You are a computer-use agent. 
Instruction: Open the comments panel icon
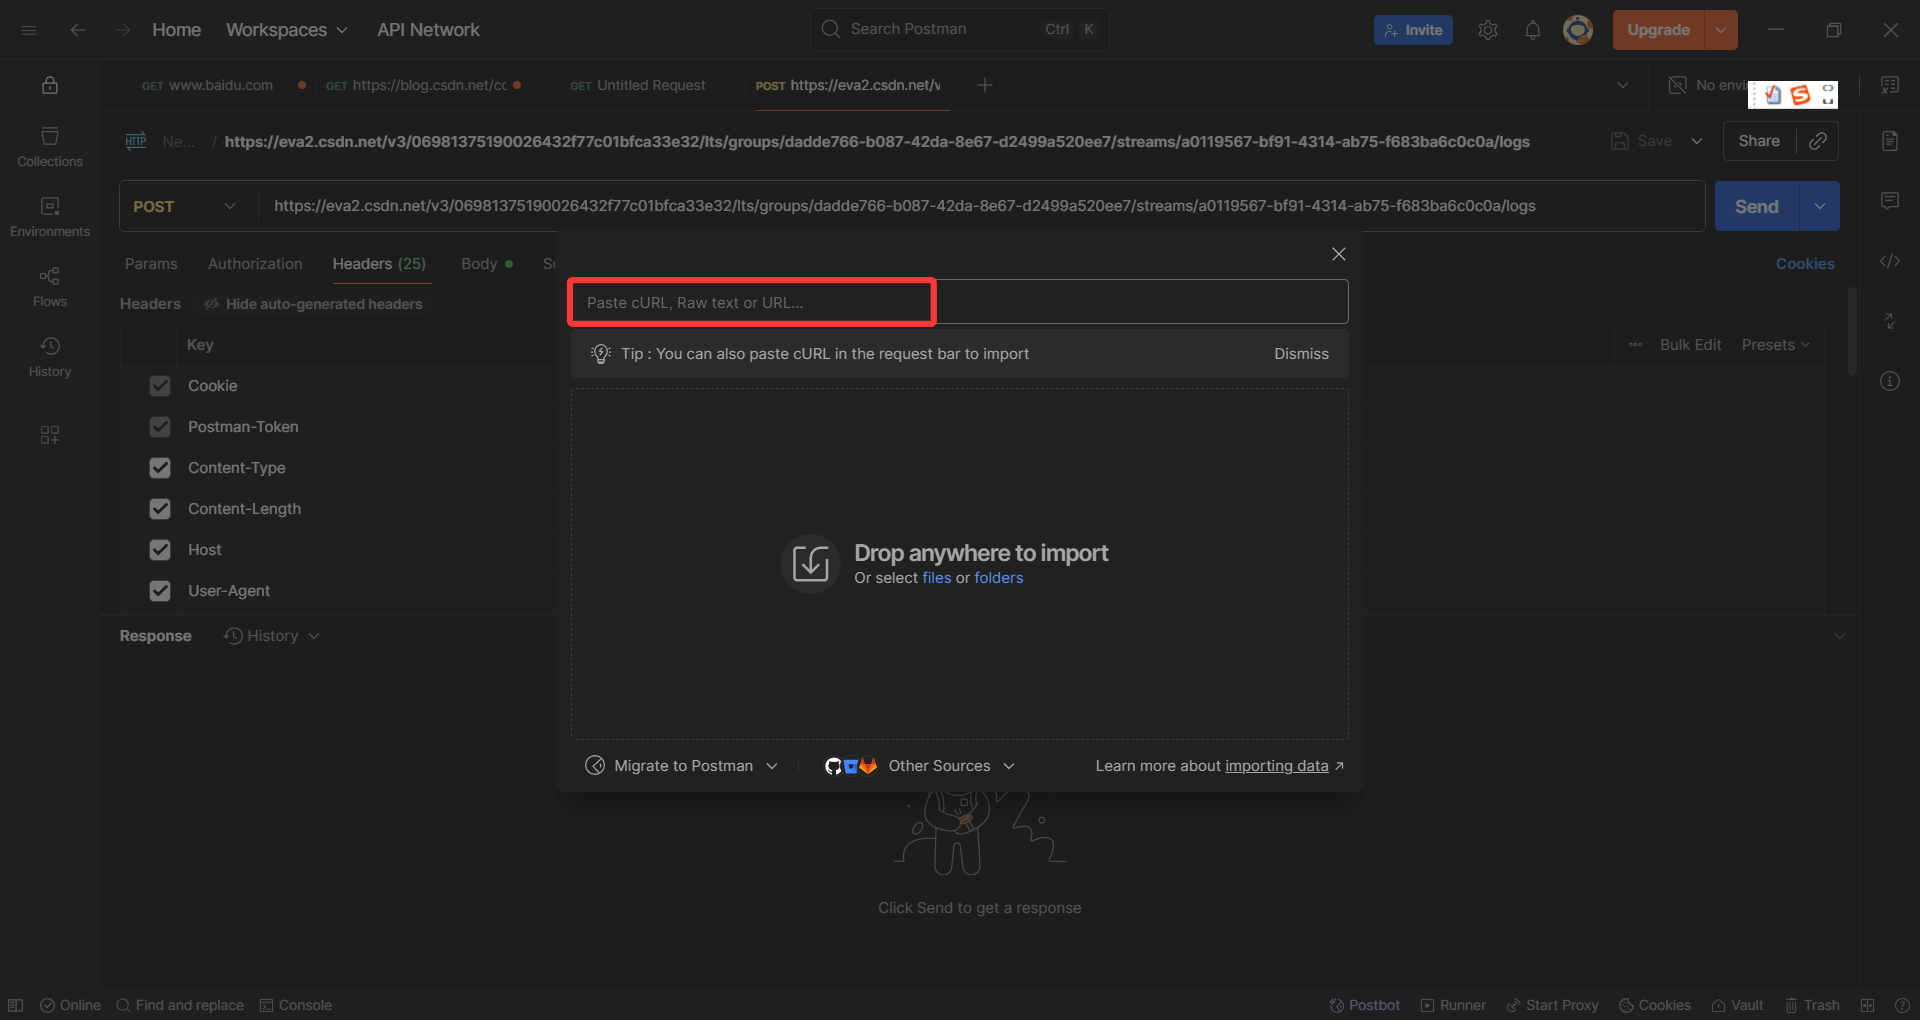point(1890,201)
